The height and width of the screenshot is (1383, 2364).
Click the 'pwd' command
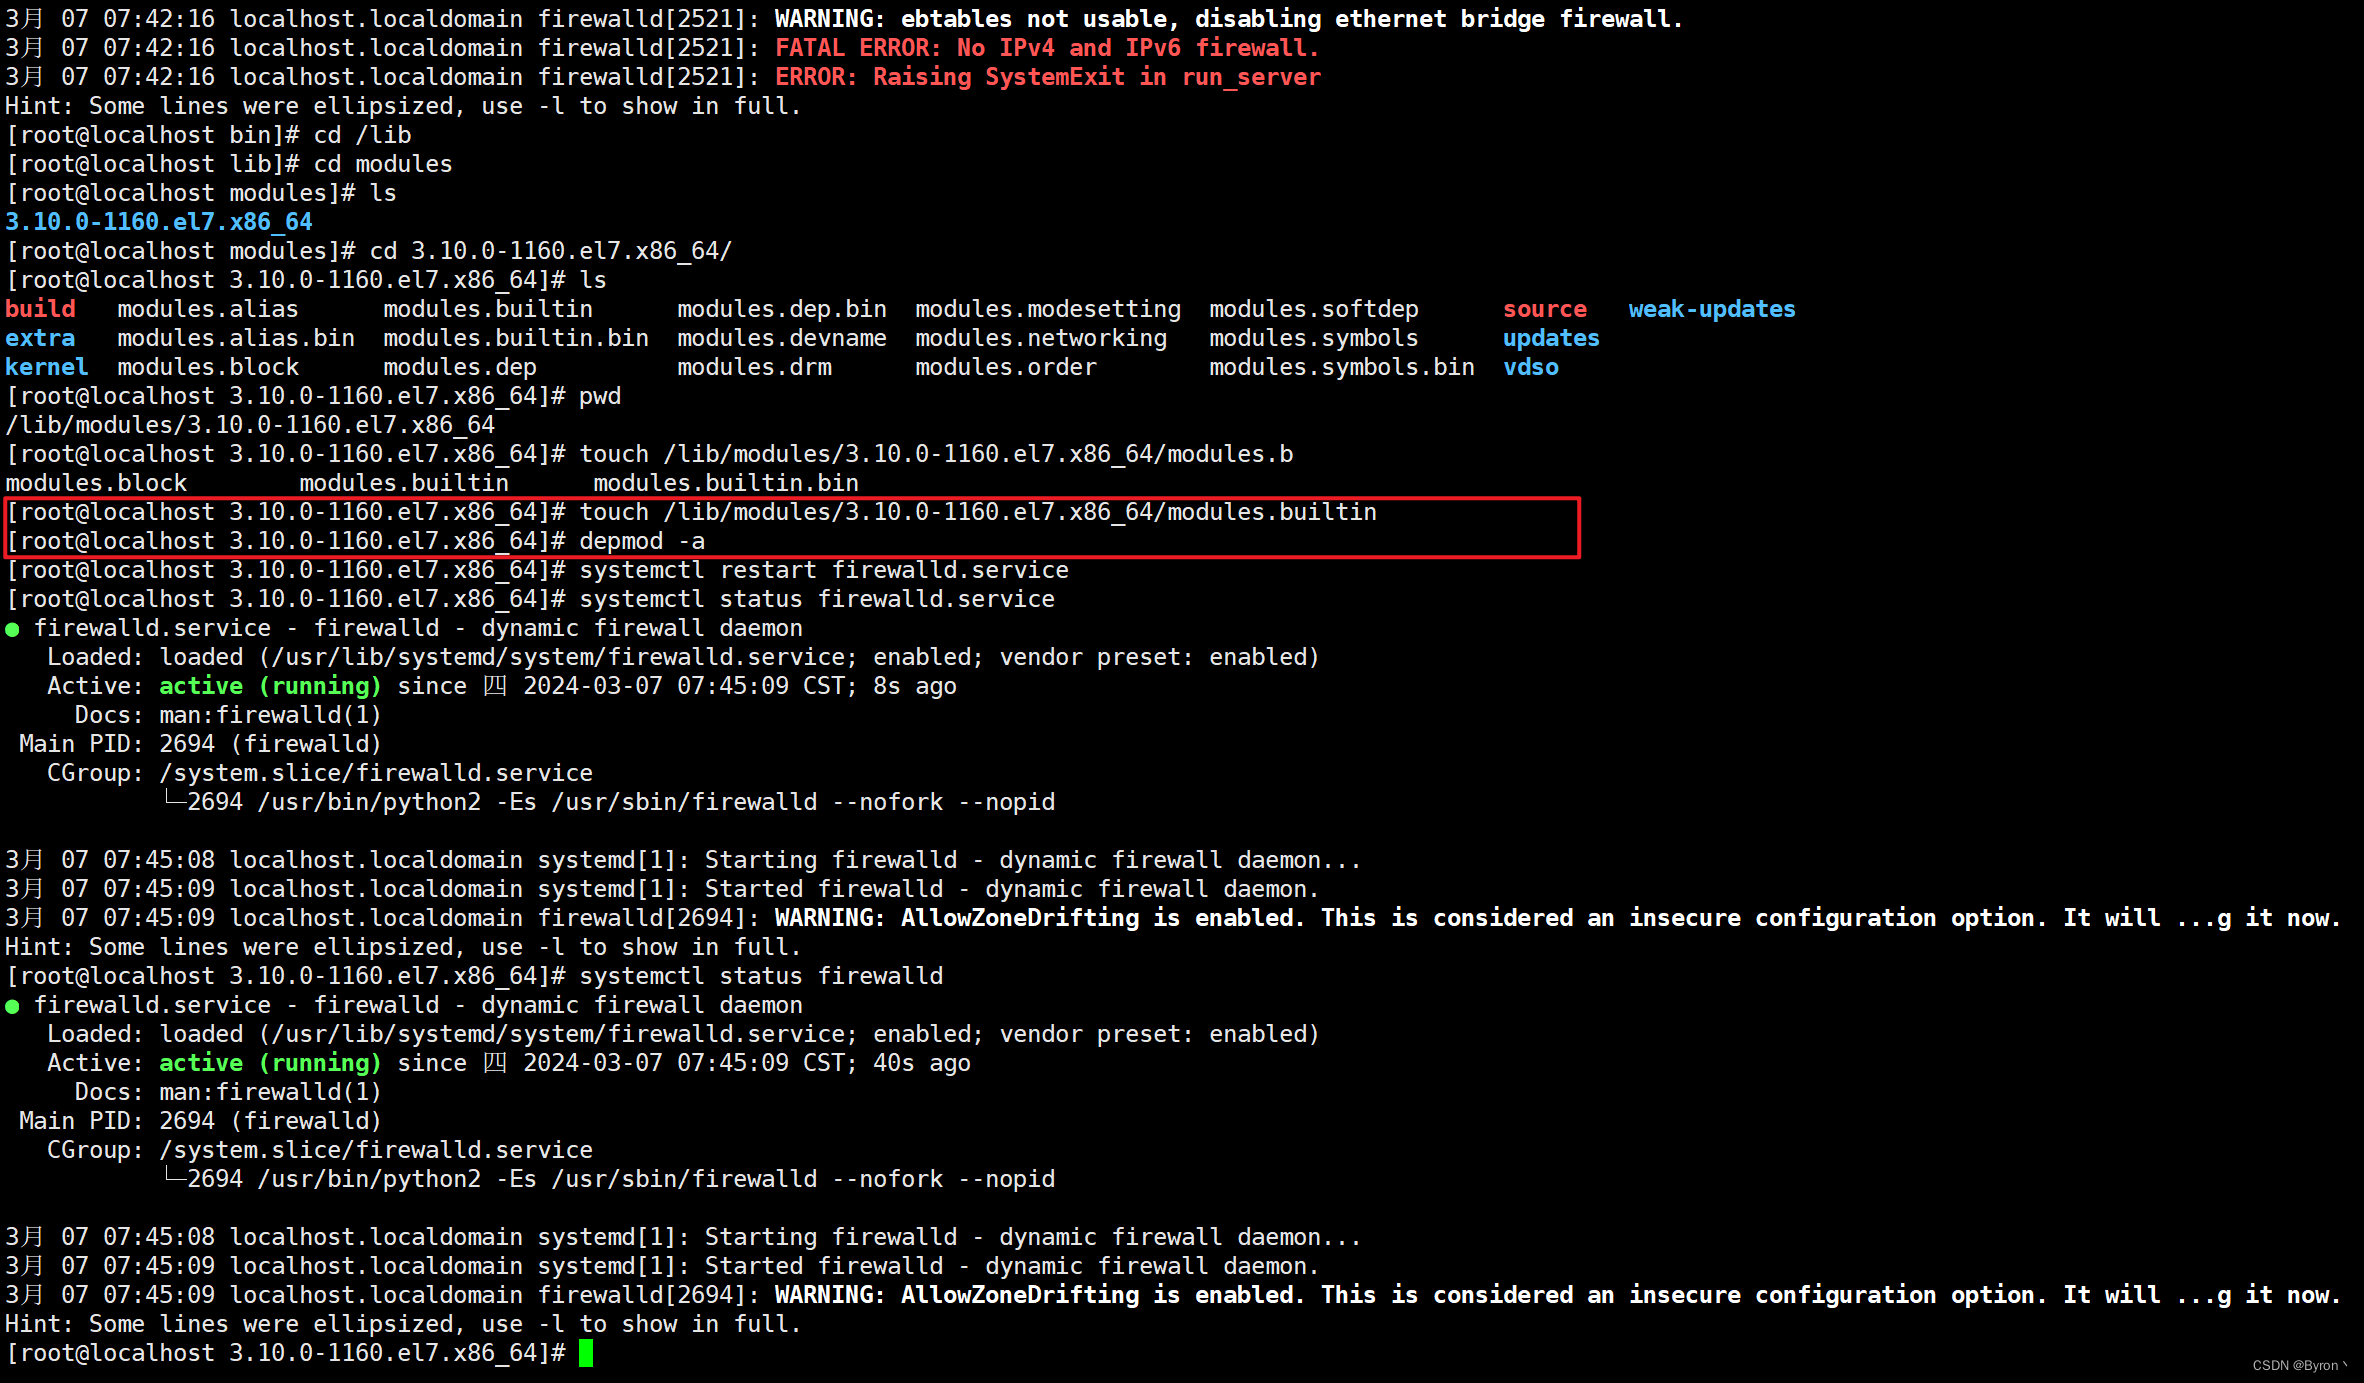tap(600, 396)
